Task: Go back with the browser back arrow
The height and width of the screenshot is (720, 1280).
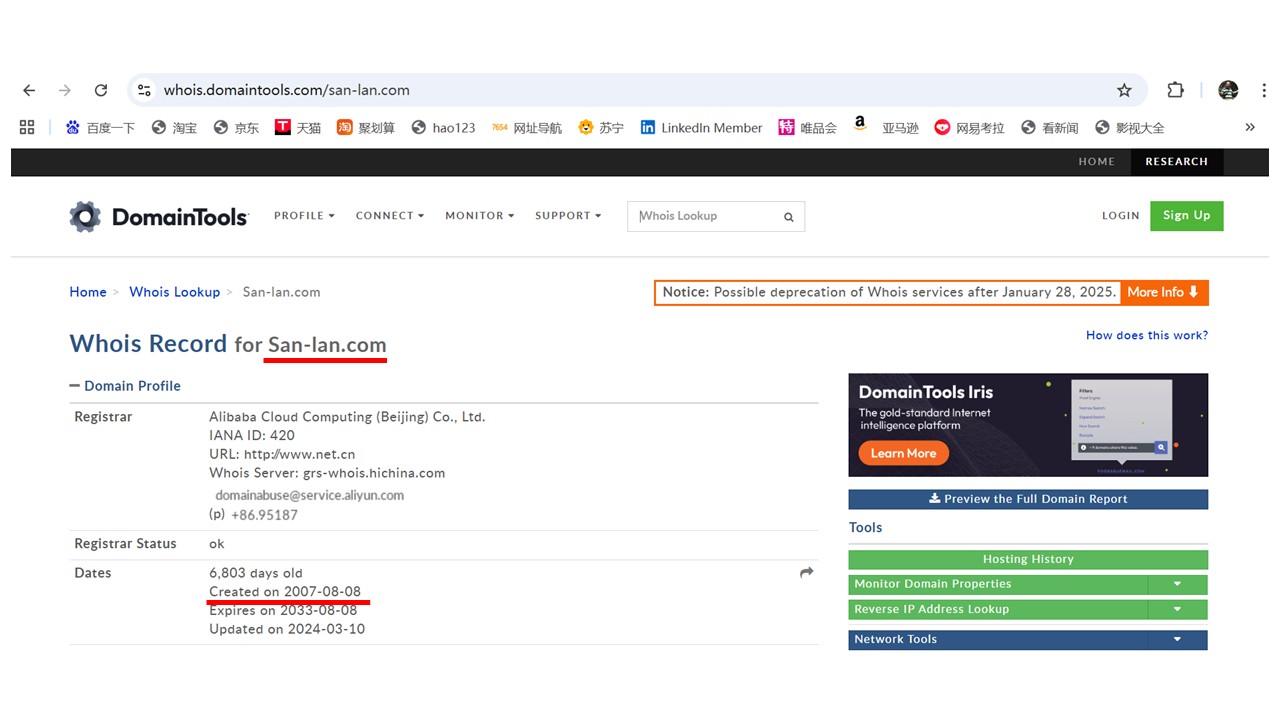Action: (29, 90)
